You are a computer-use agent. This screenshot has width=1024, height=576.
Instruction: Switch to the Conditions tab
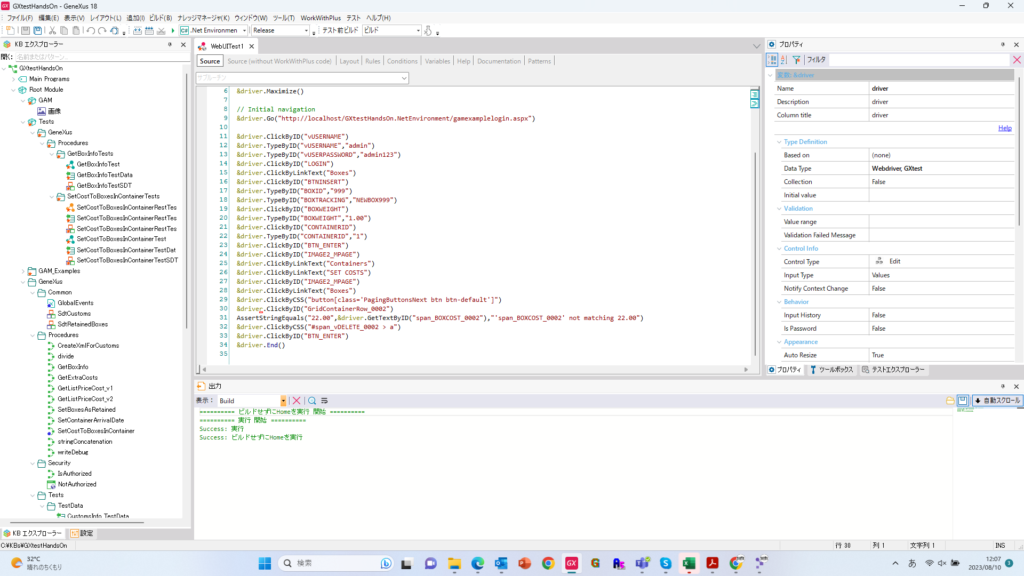402,61
